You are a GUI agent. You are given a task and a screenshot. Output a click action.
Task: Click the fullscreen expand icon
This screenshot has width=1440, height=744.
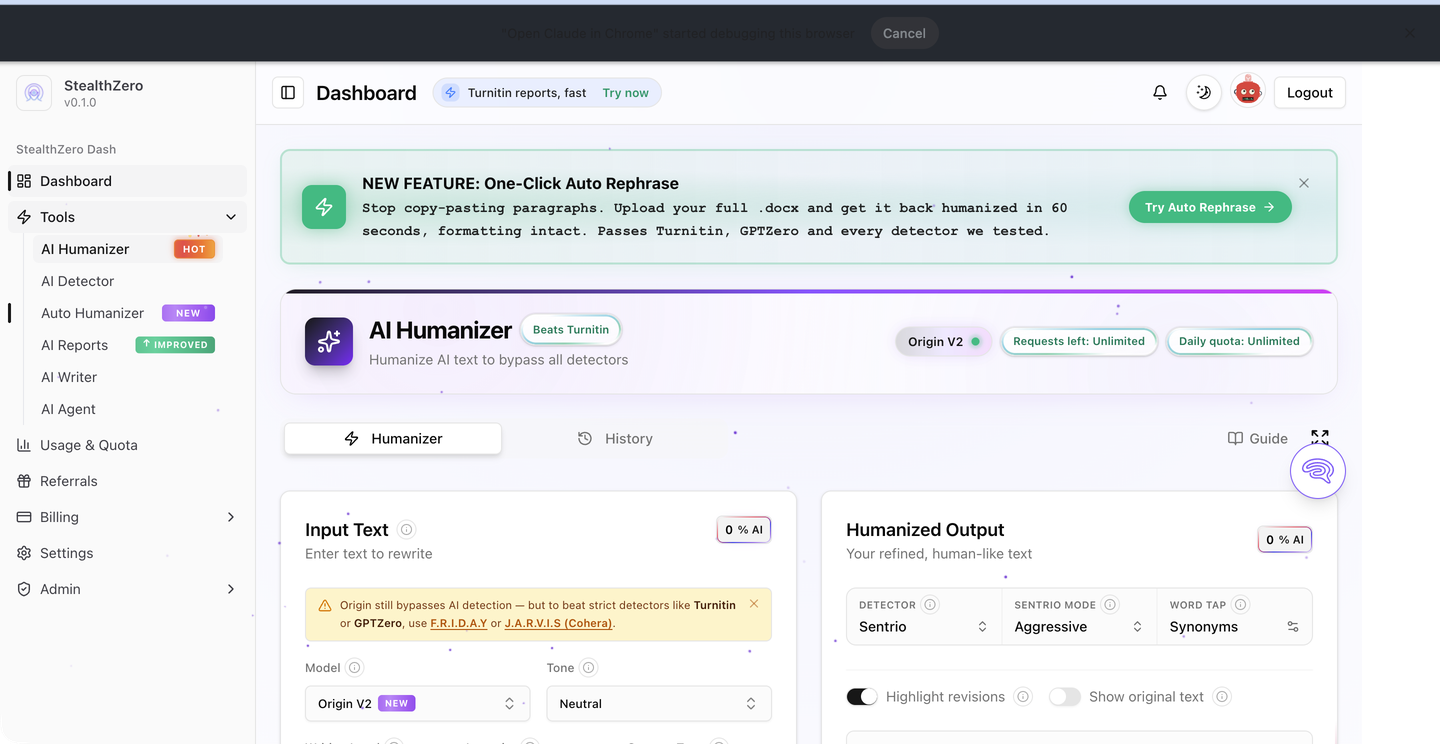click(1320, 437)
